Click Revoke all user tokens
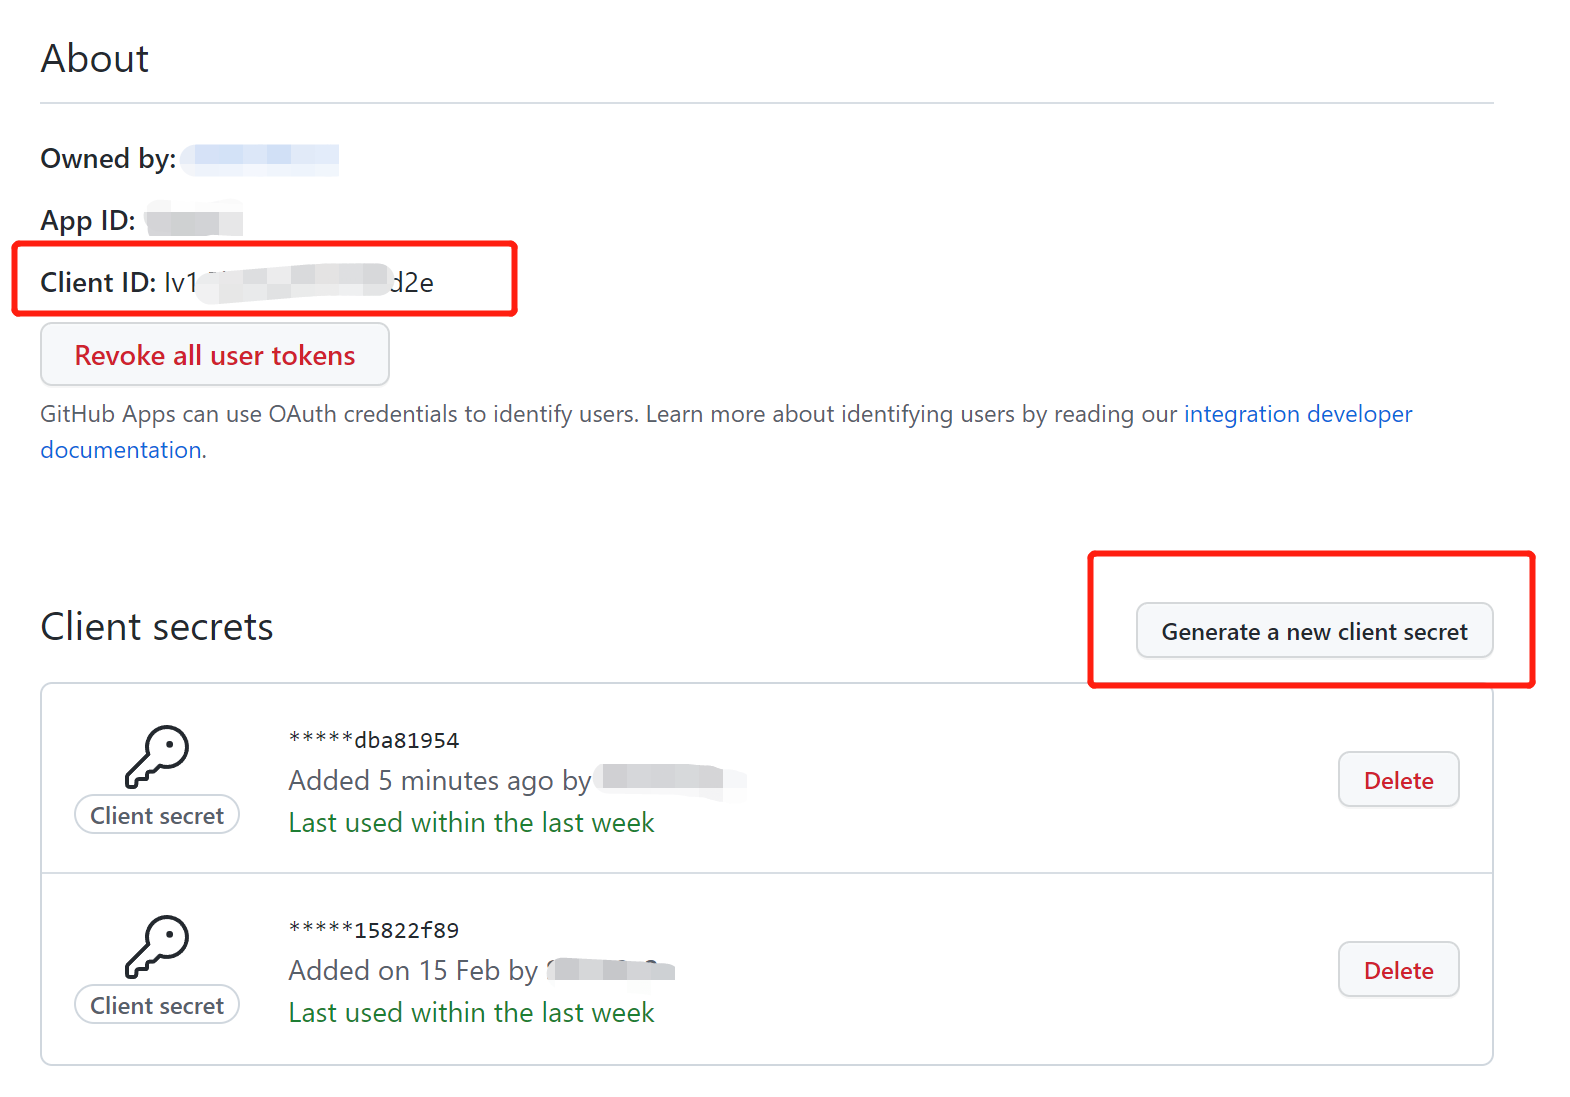Screen dimensions: 1570x1097 (214, 355)
